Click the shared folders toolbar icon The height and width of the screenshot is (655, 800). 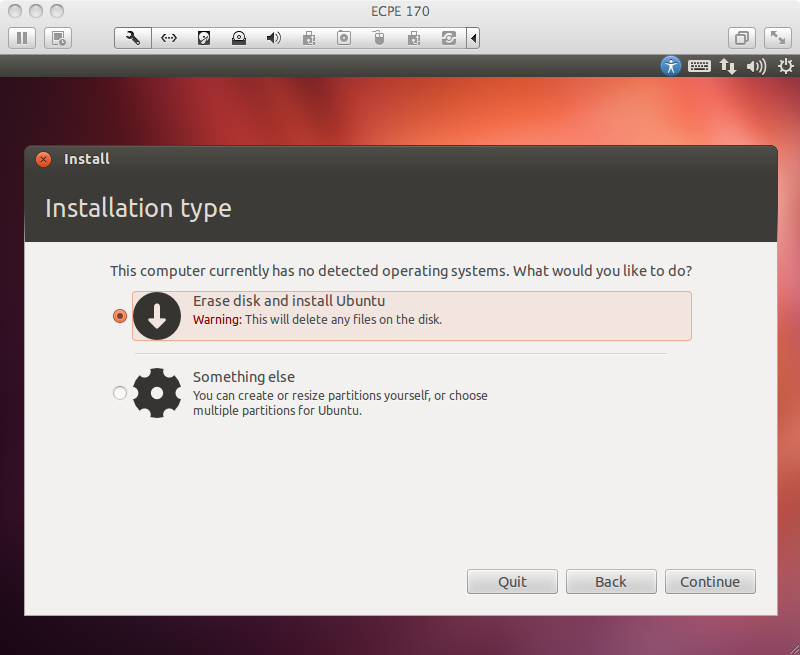(x=449, y=37)
